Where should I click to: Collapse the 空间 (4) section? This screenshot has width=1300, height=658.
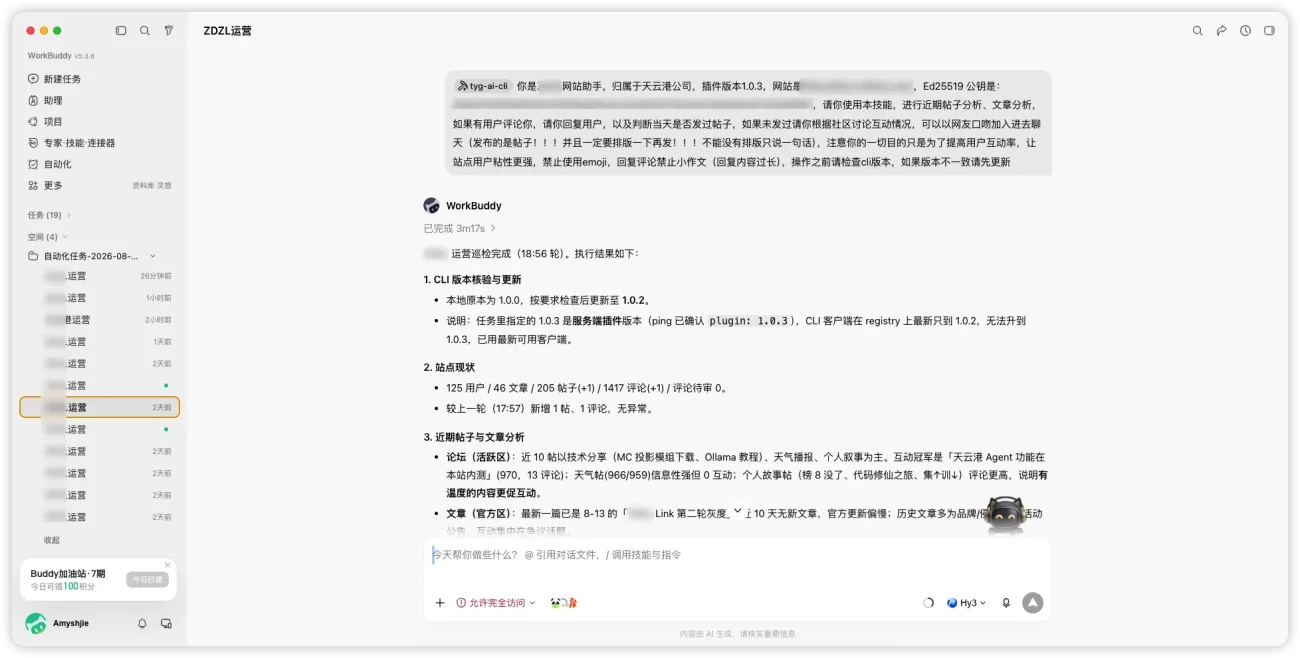[x=47, y=237]
